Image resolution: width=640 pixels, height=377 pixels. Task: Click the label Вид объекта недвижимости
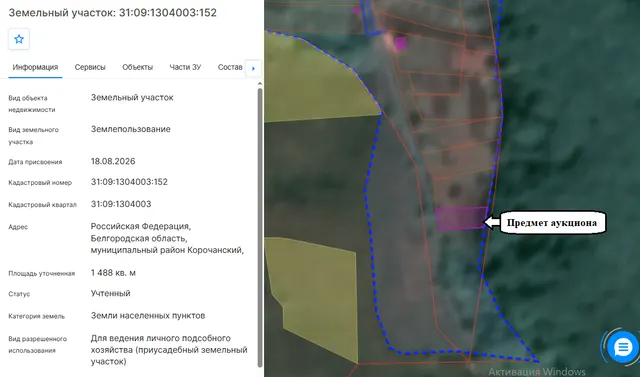(32, 104)
